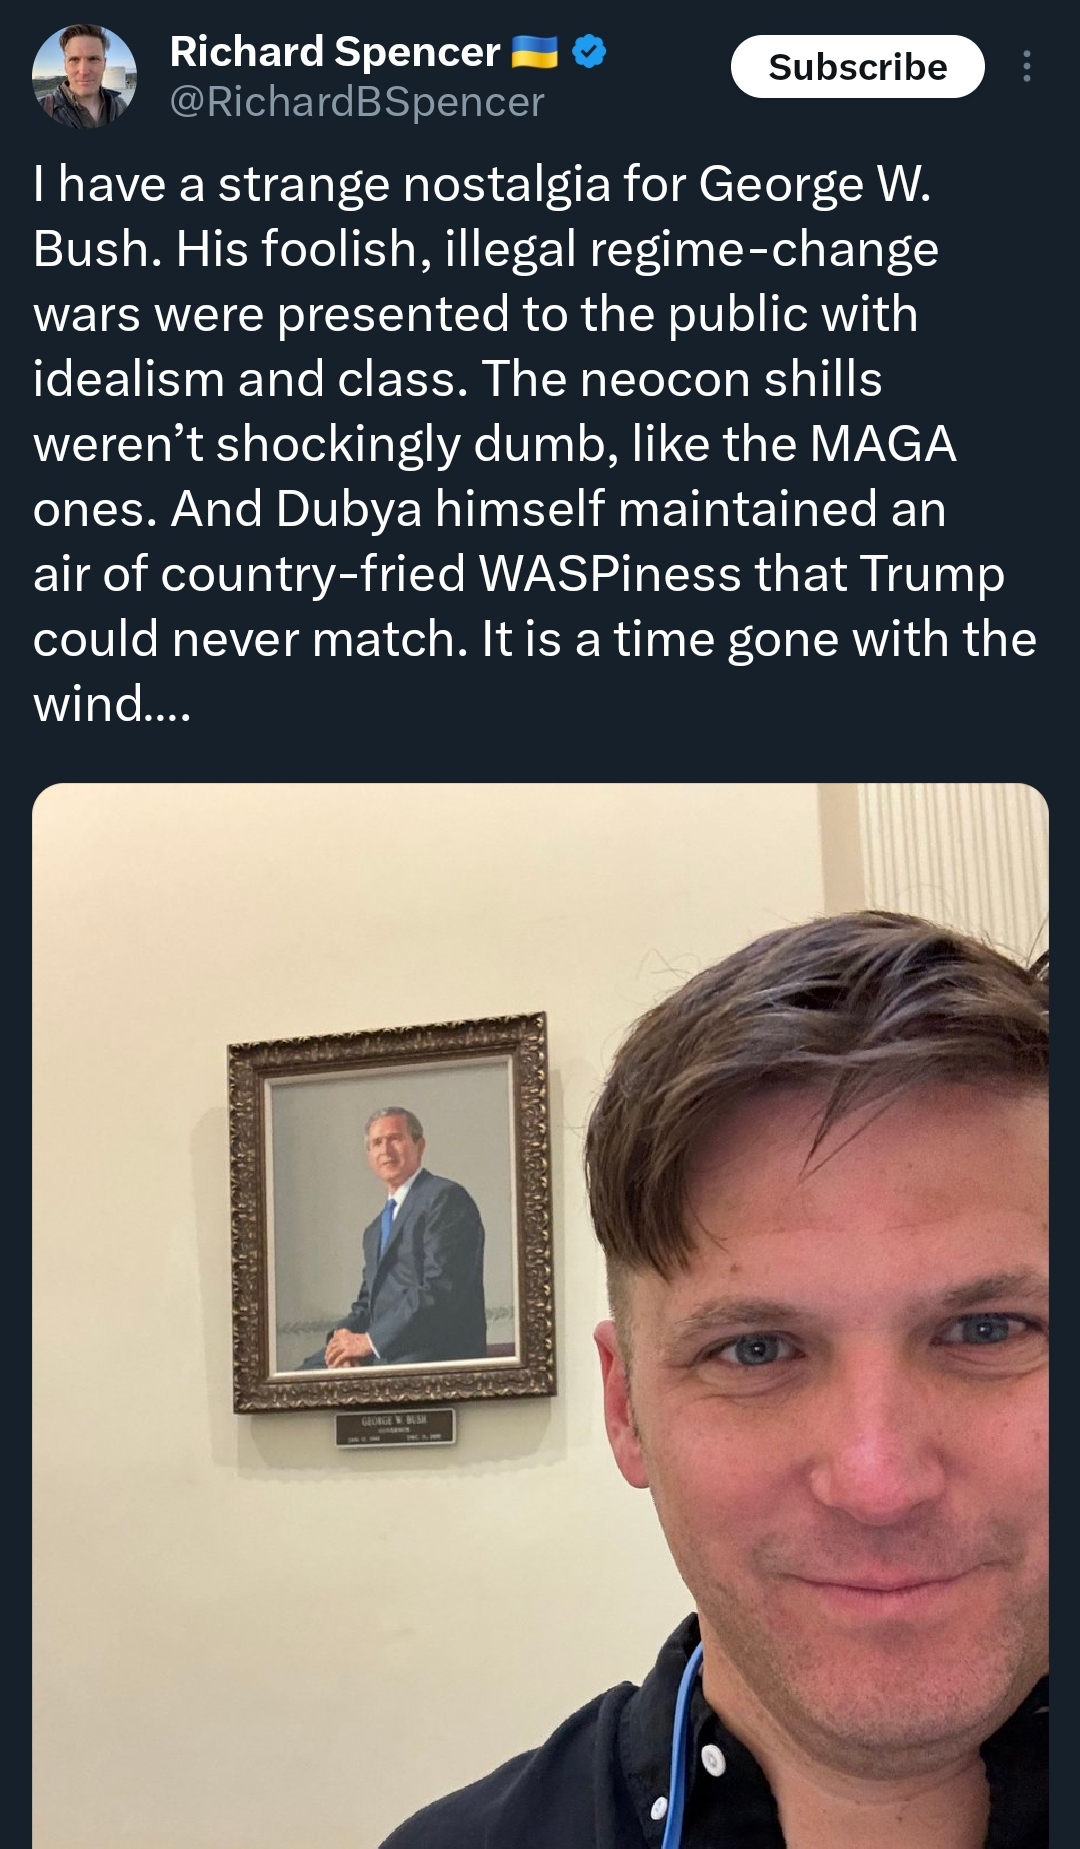The width and height of the screenshot is (1080, 1849).
Task: Click the gold-framed portrait painting in photo
Action: (x=392, y=1210)
